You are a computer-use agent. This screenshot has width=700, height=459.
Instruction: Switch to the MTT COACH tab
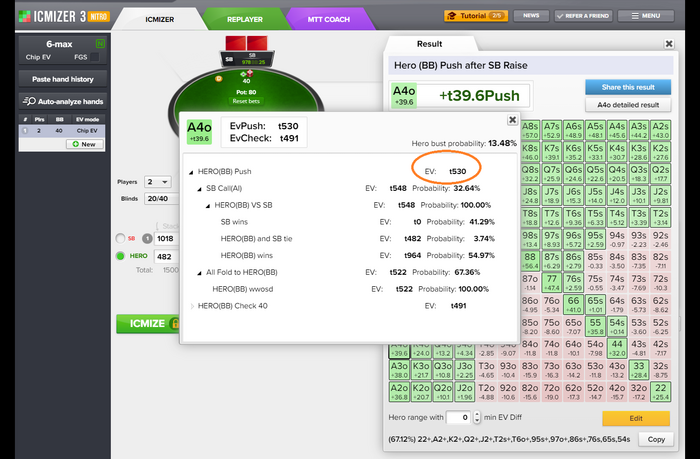[329, 19]
